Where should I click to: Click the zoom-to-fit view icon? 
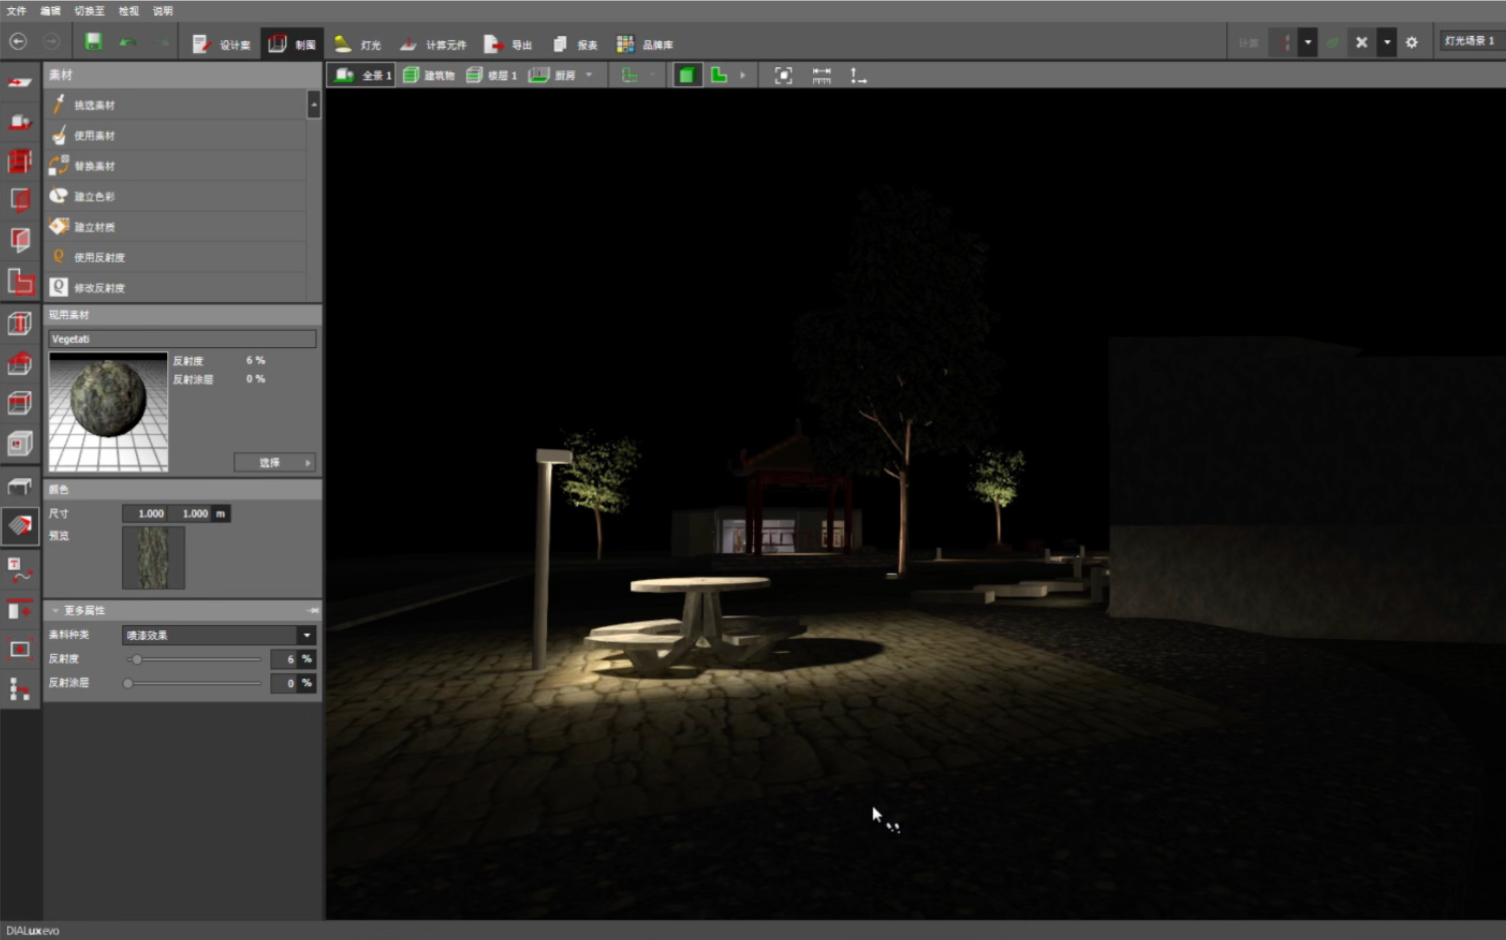coord(783,75)
